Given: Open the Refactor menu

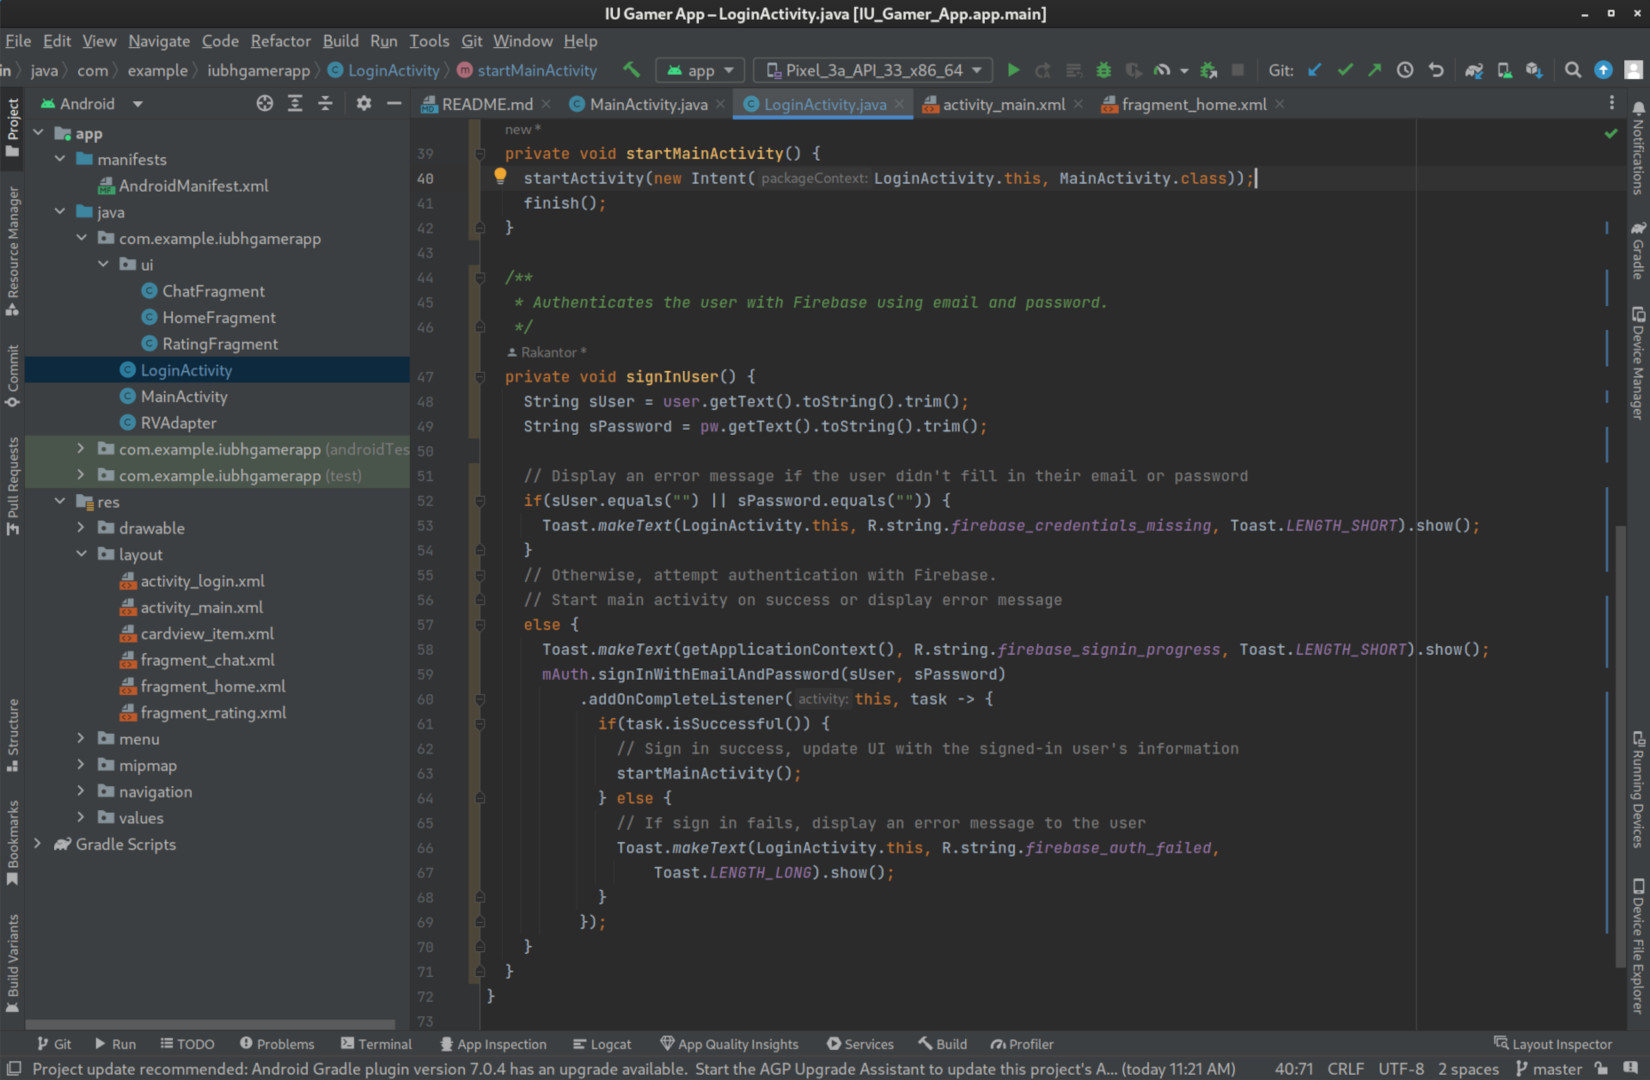Looking at the screenshot, I should click(280, 41).
